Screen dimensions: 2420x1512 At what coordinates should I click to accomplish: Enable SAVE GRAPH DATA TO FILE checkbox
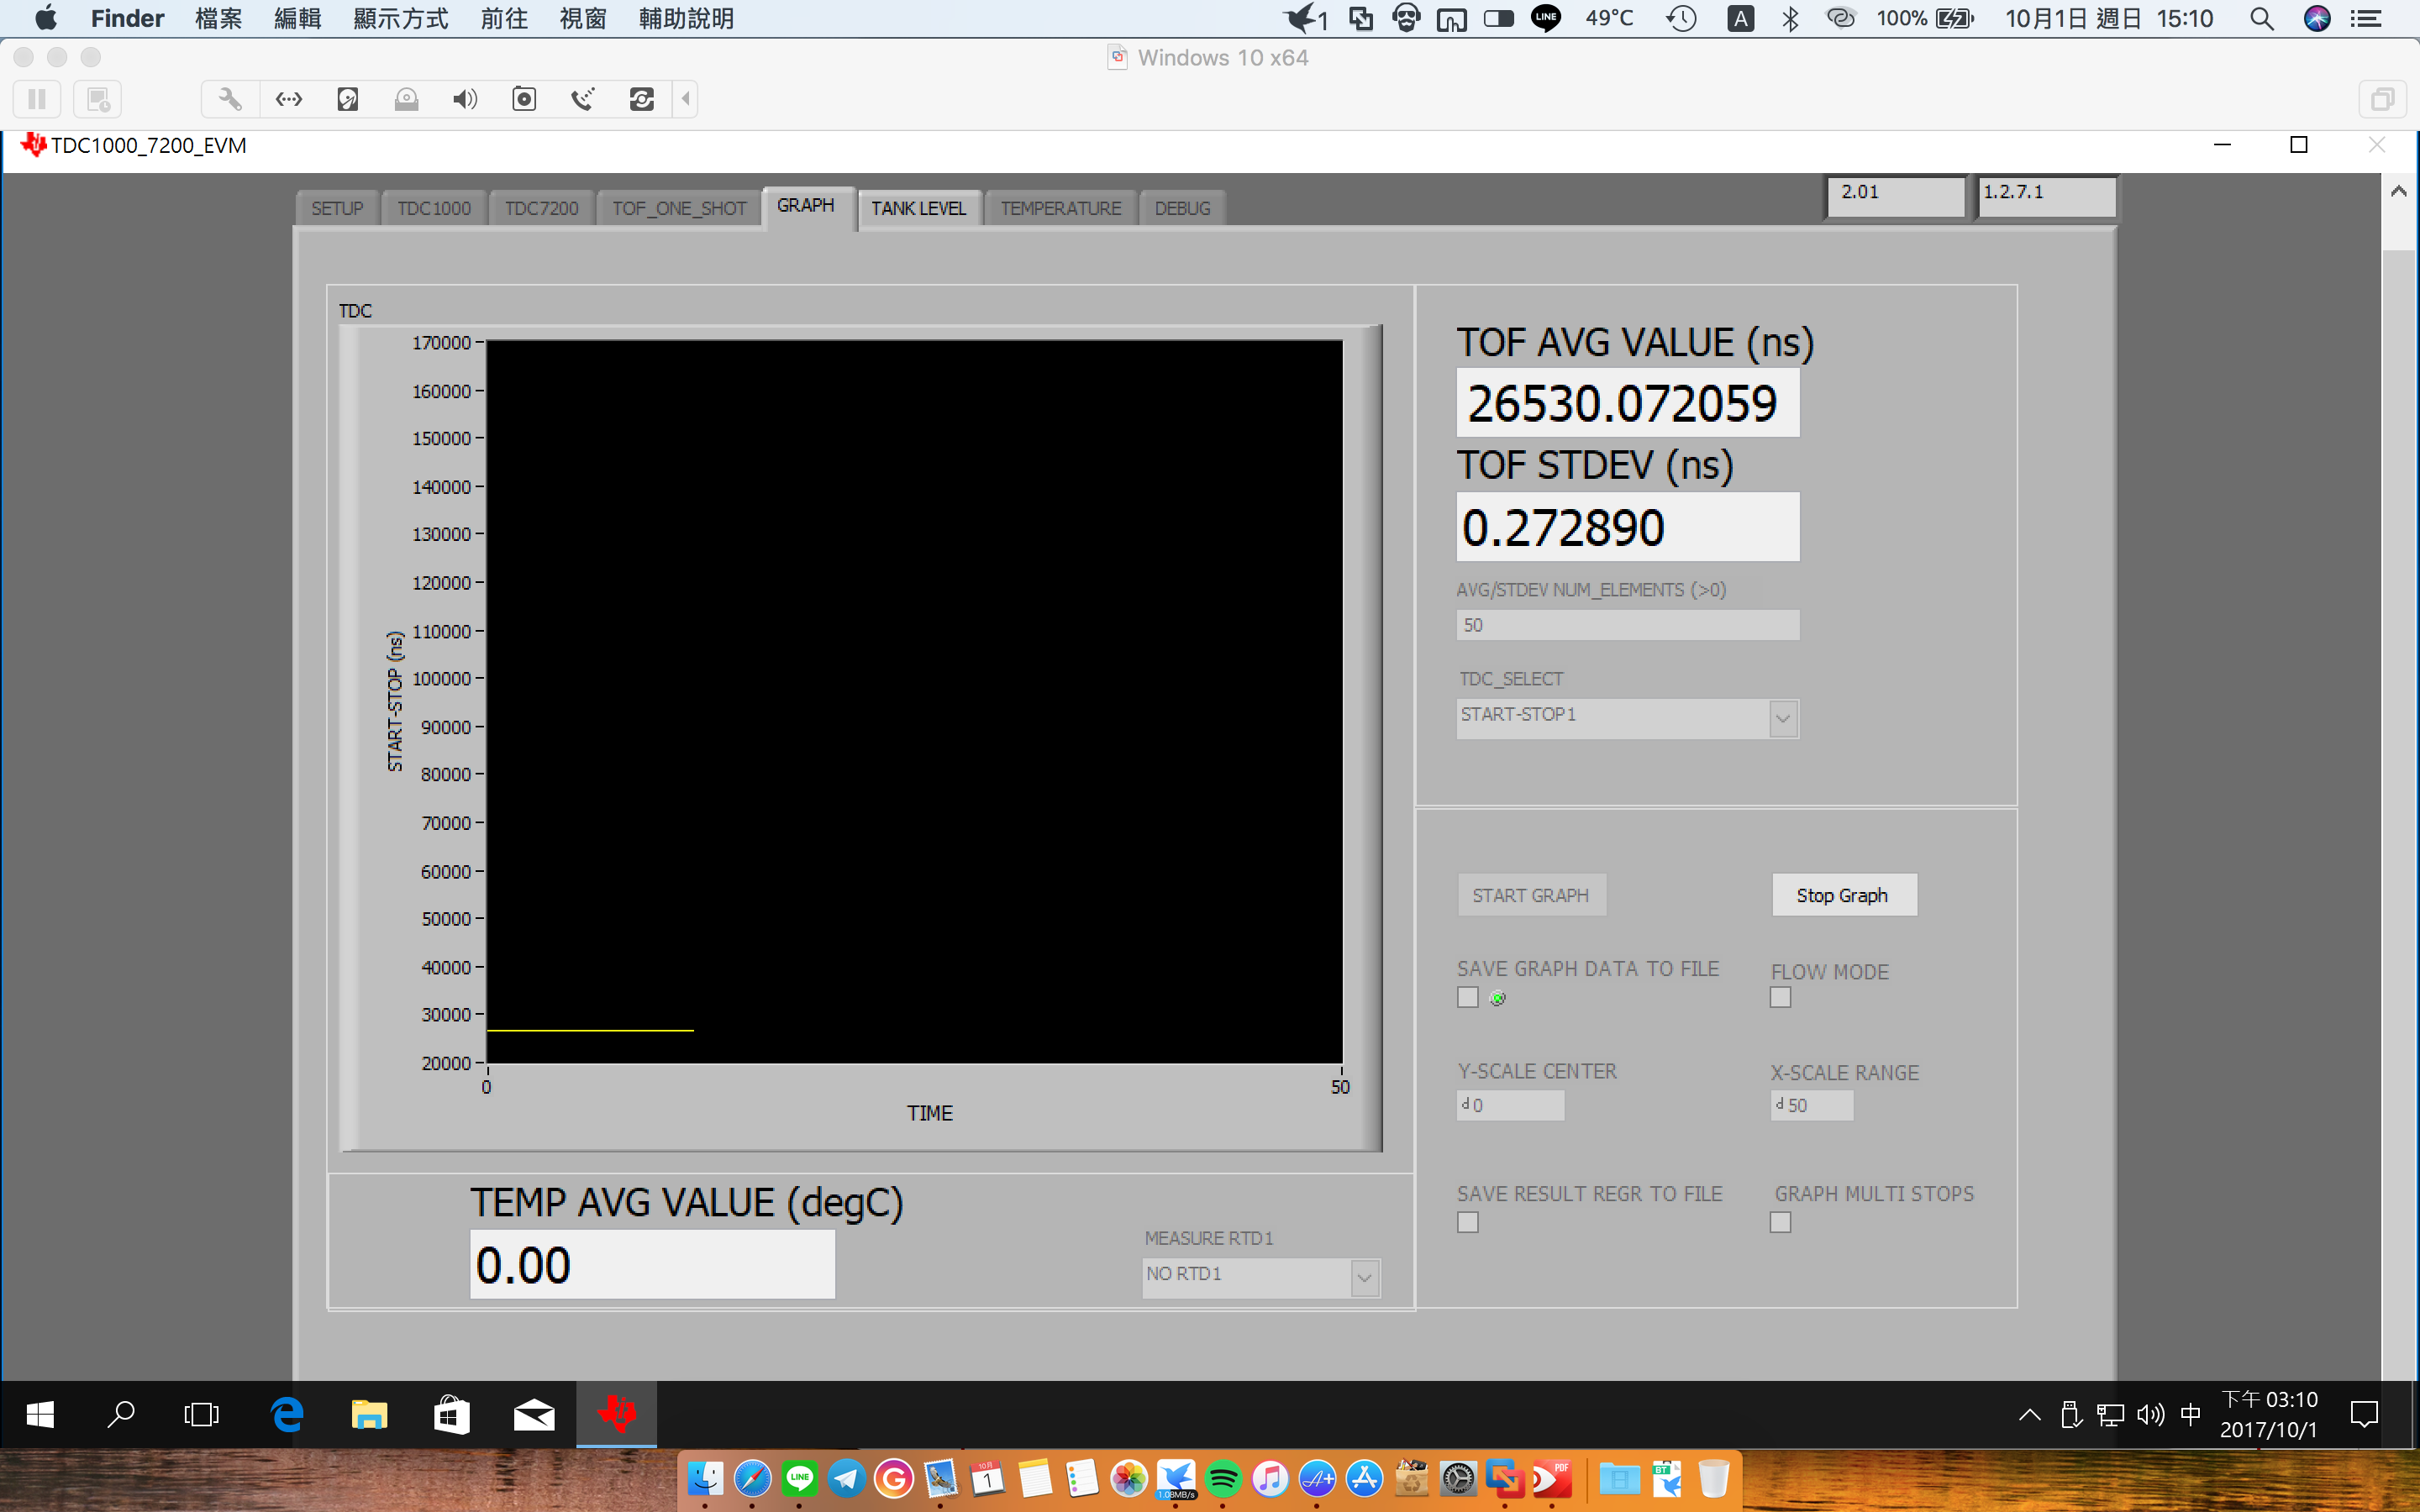click(x=1467, y=997)
